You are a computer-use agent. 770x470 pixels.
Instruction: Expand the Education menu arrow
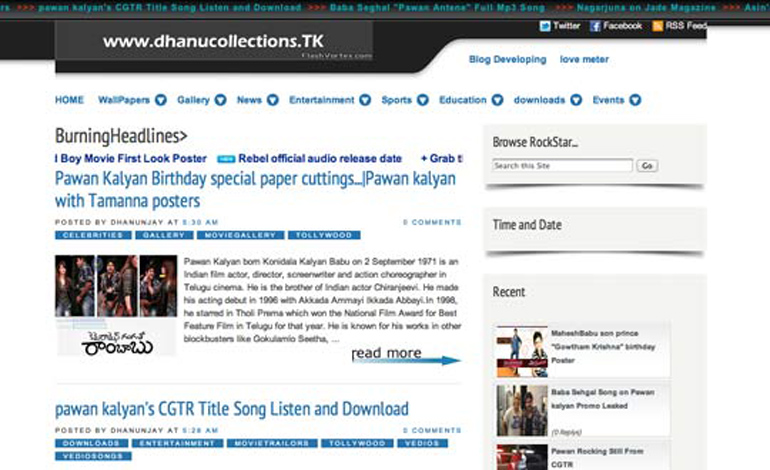click(497, 100)
